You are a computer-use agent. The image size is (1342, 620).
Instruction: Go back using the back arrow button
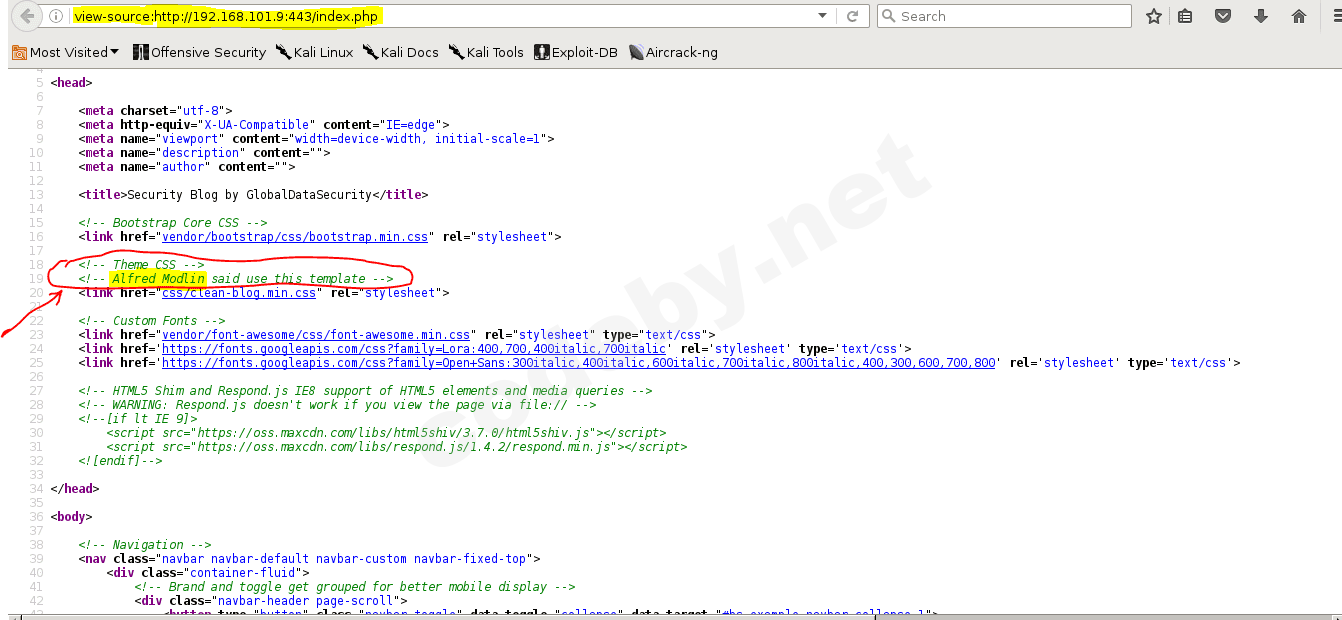(x=27, y=16)
